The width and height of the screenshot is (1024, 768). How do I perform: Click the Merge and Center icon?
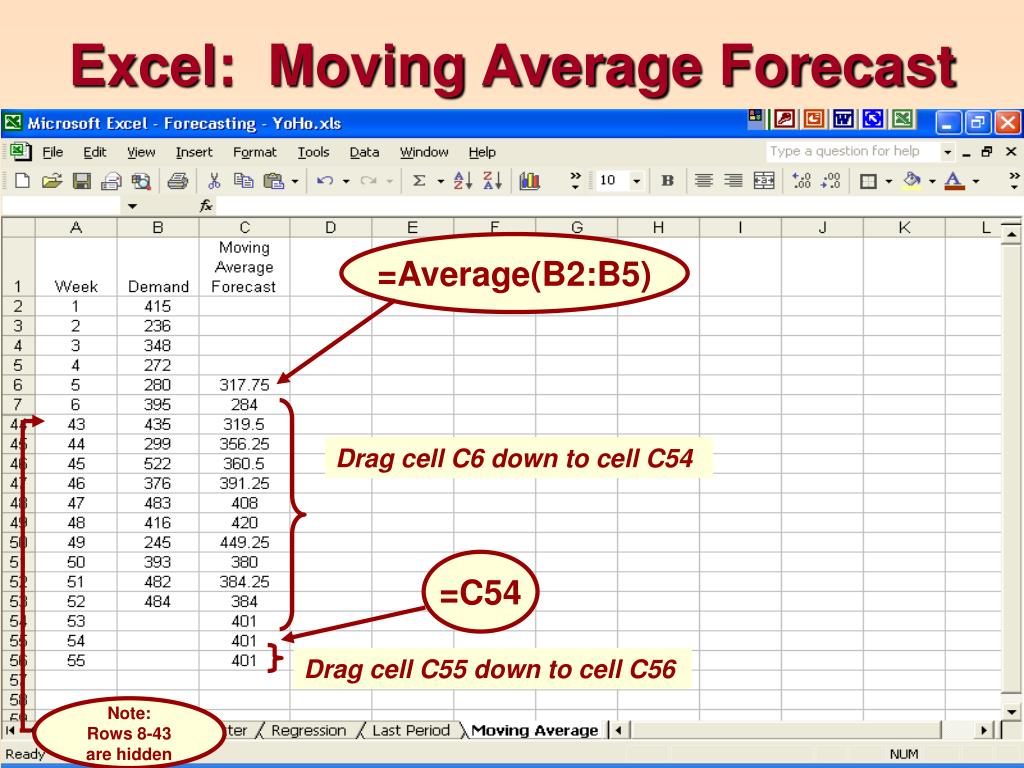pos(763,181)
